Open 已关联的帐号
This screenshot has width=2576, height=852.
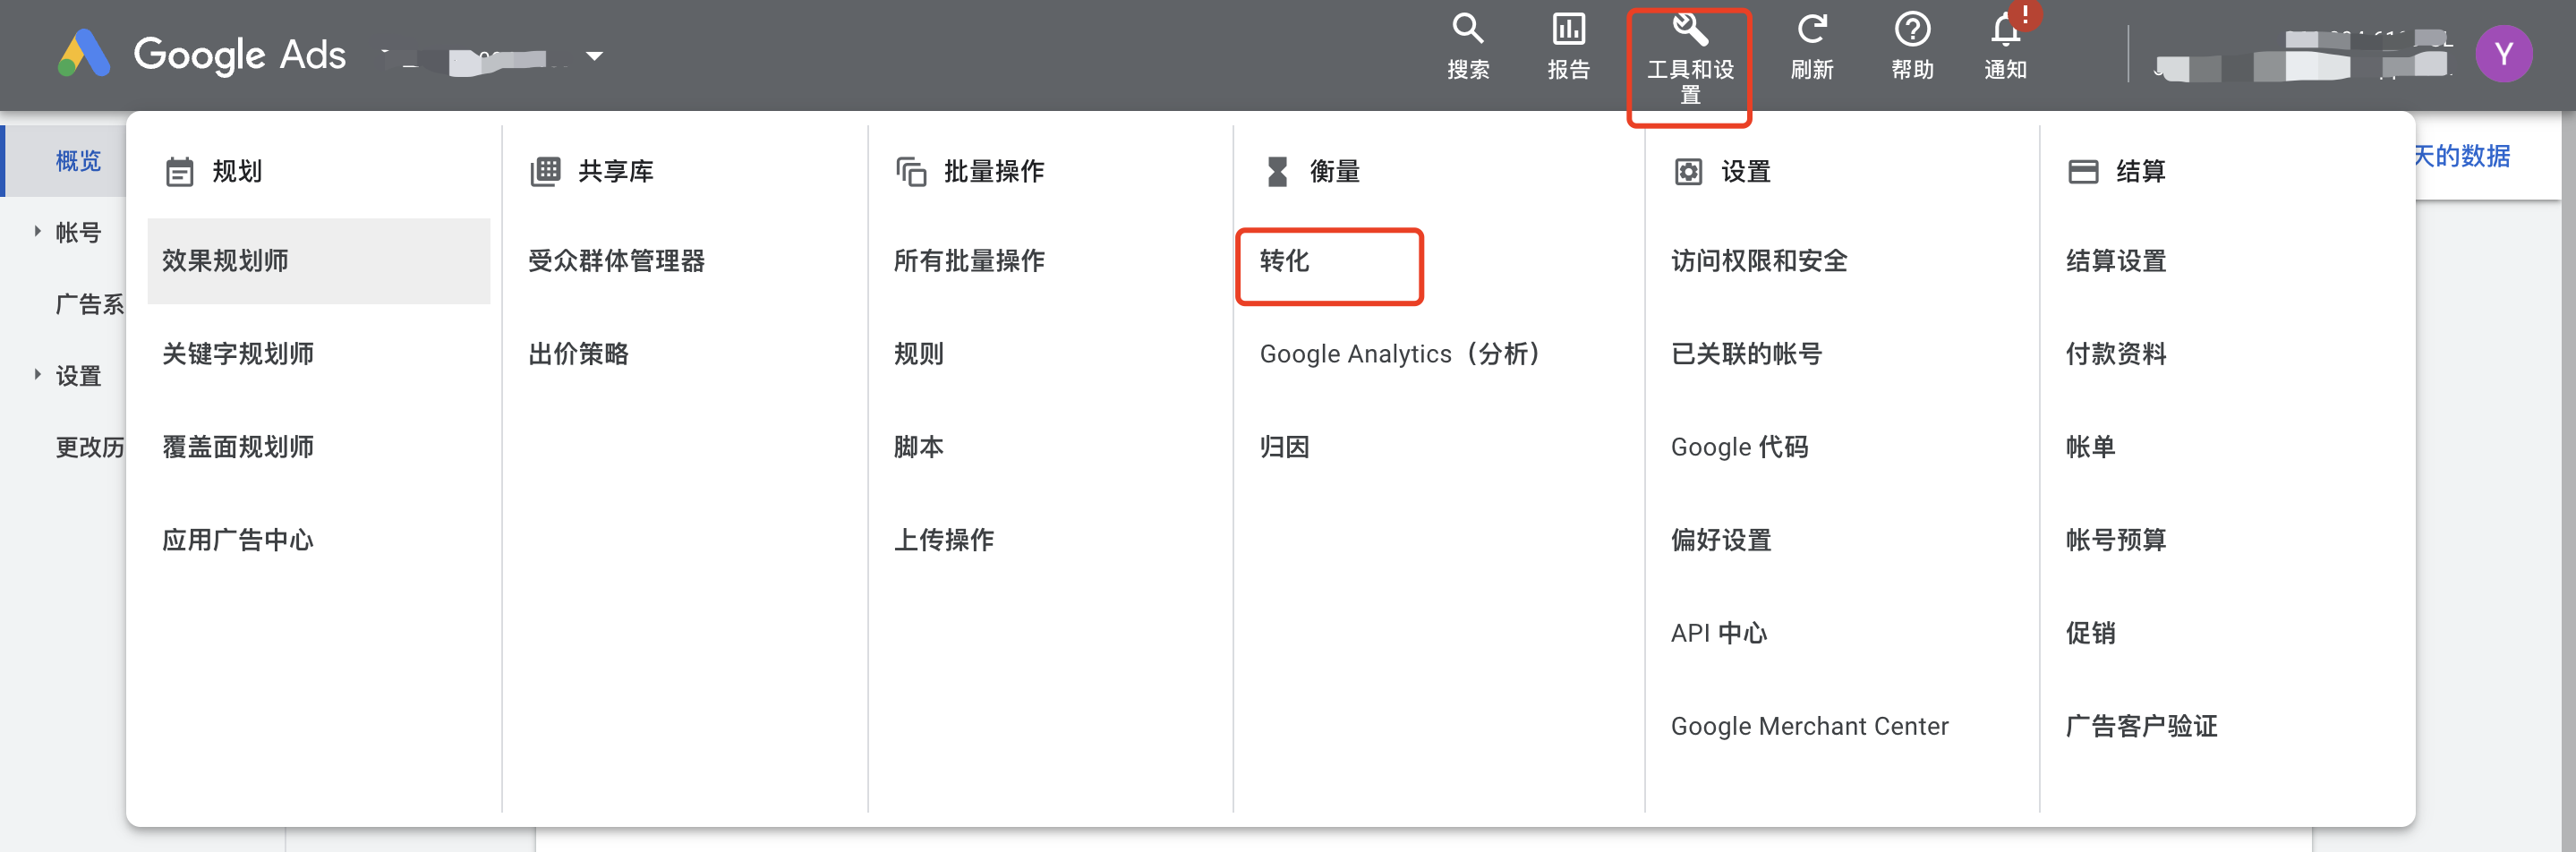[1747, 354]
